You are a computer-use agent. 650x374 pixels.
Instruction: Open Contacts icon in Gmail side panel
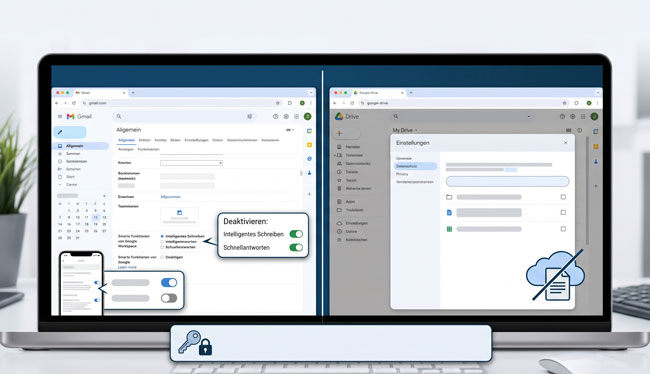coord(309,172)
